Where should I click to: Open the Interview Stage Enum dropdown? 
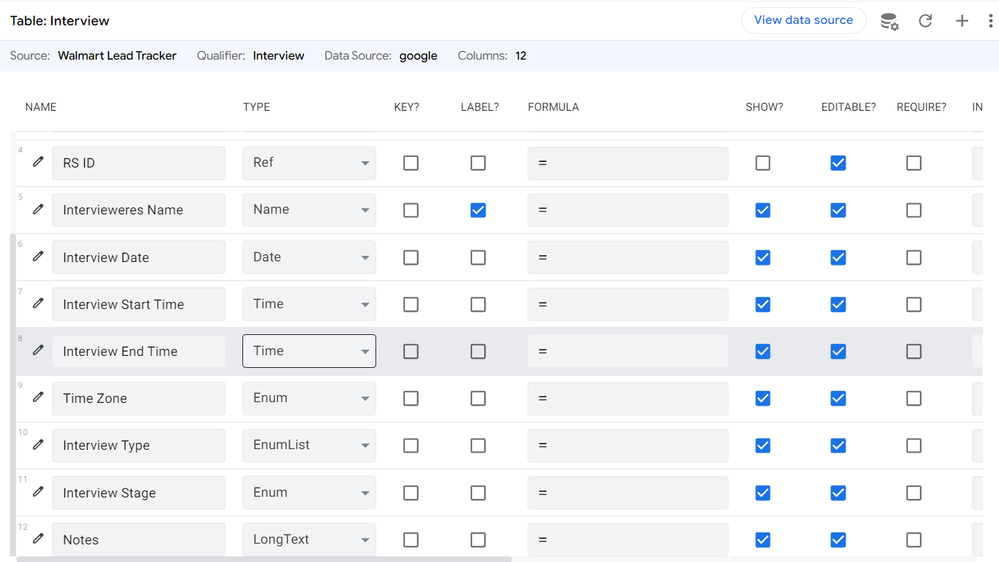pyautogui.click(x=309, y=493)
